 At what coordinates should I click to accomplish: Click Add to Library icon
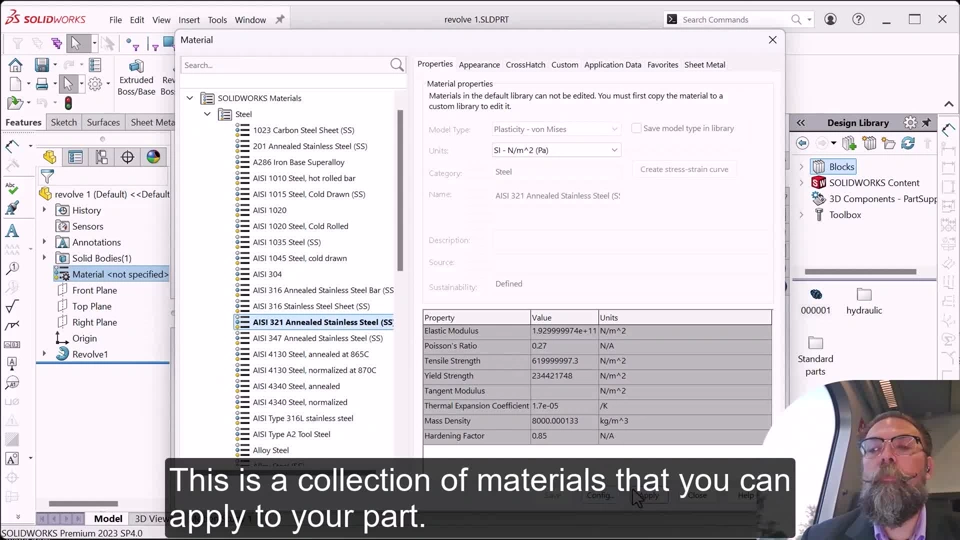coord(849,143)
